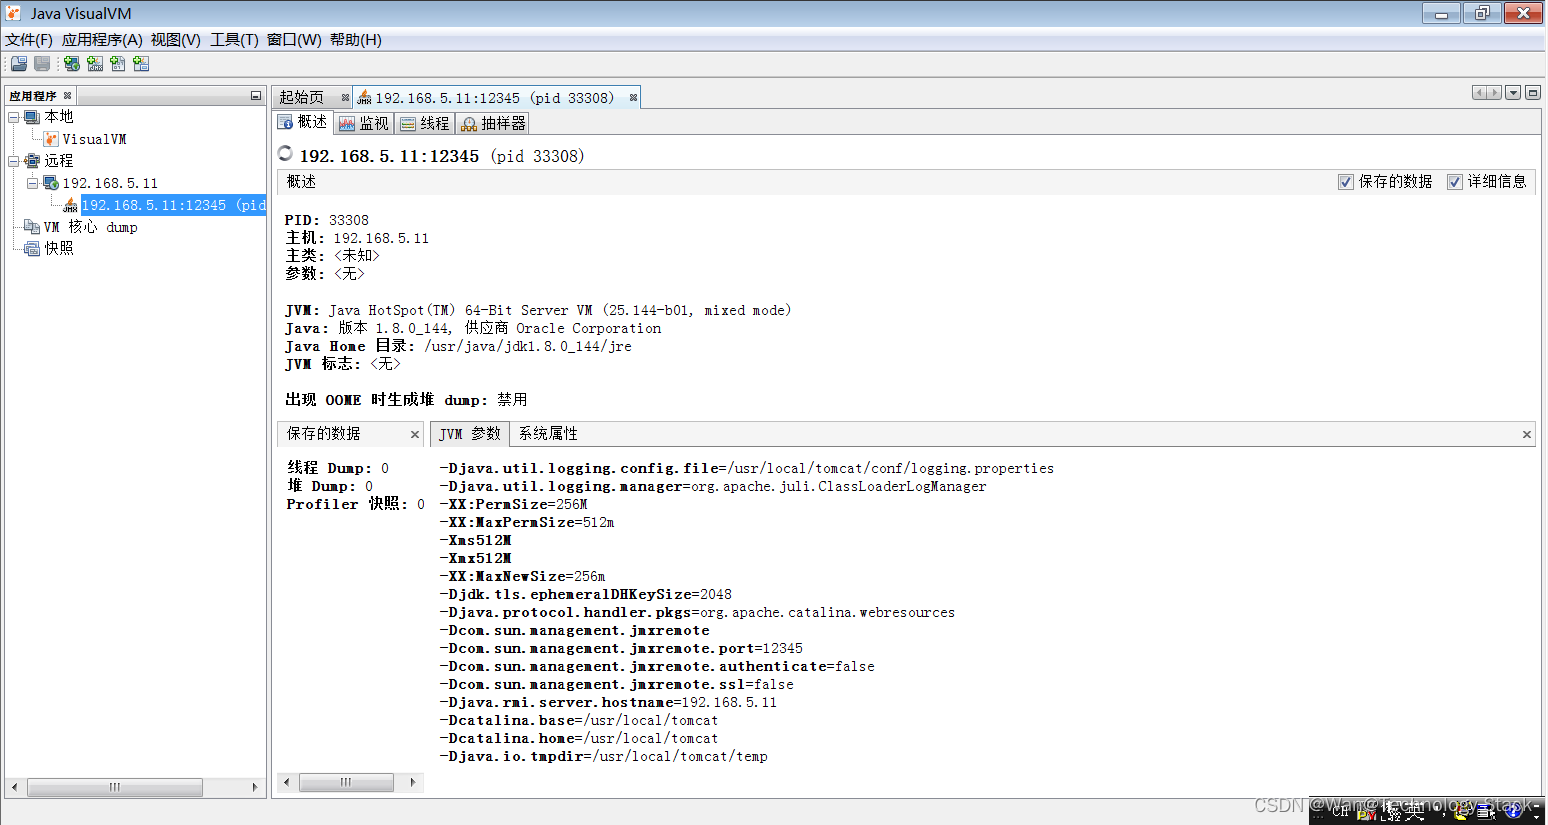1548x825 pixels.
Task: Click left arrow of JVM arguments scrollbar
Action: (x=286, y=783)
